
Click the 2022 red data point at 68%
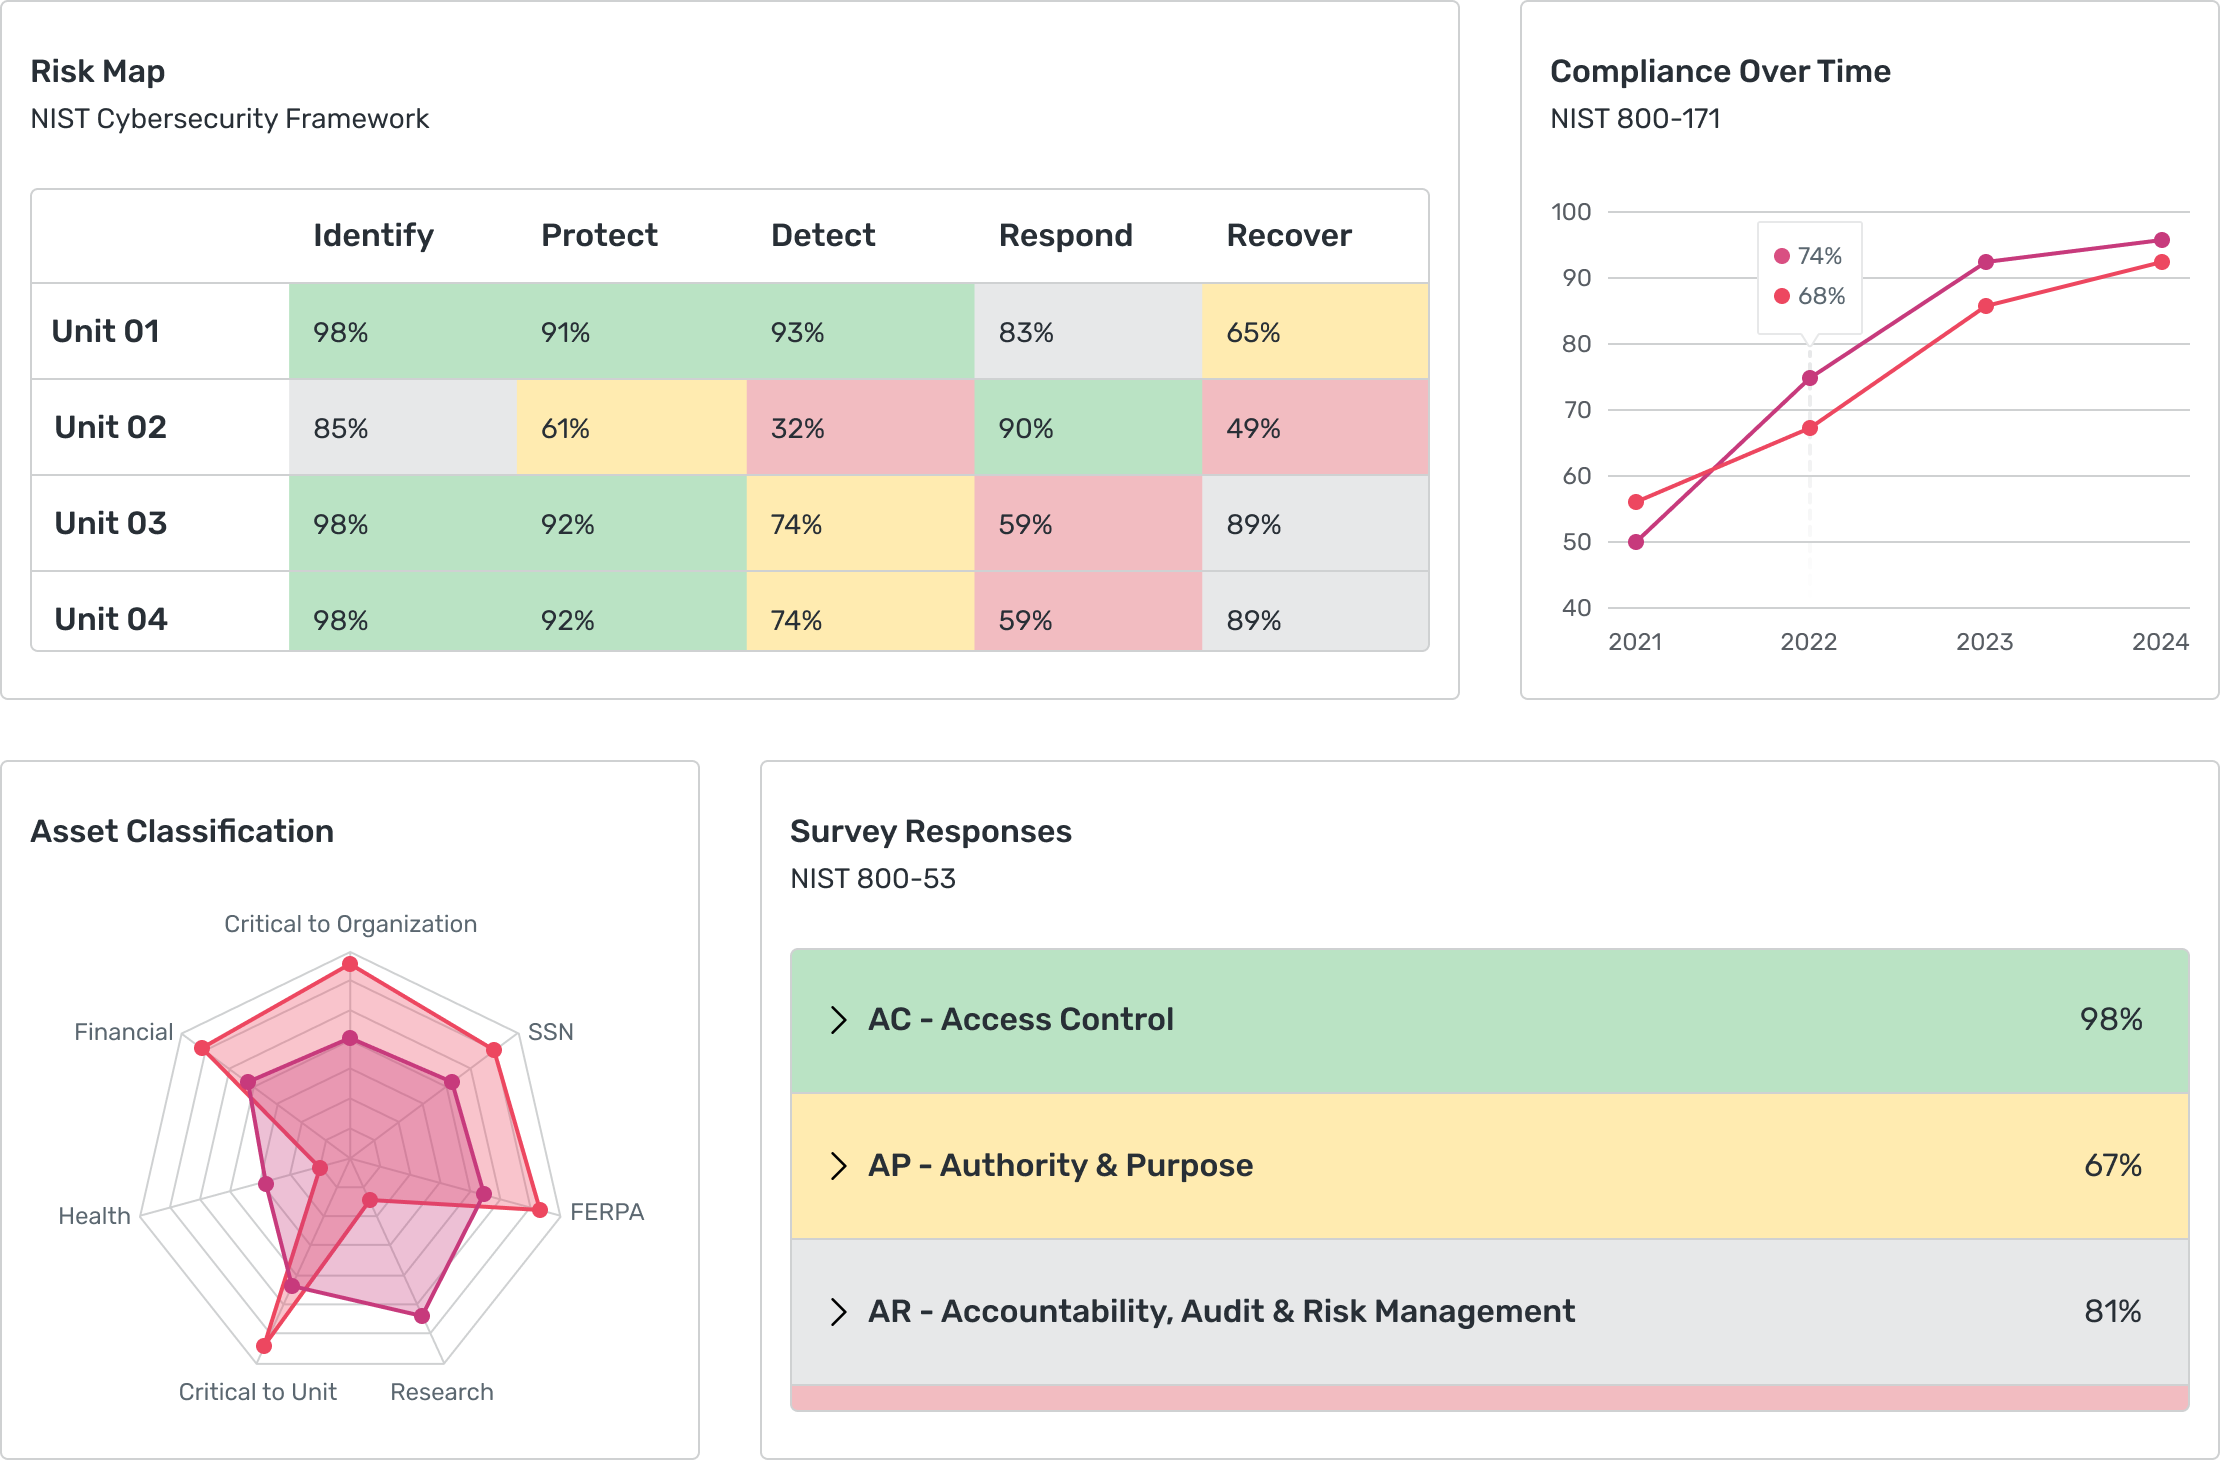(1810, 428)
